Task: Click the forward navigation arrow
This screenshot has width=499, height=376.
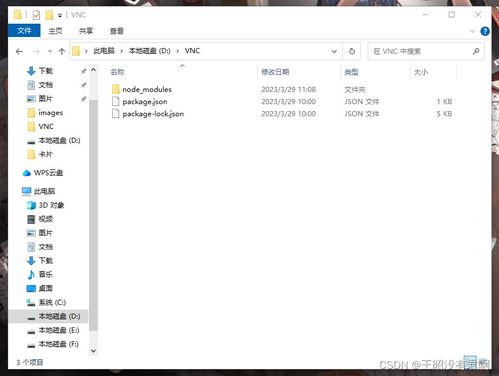Action: click(36, 51)
